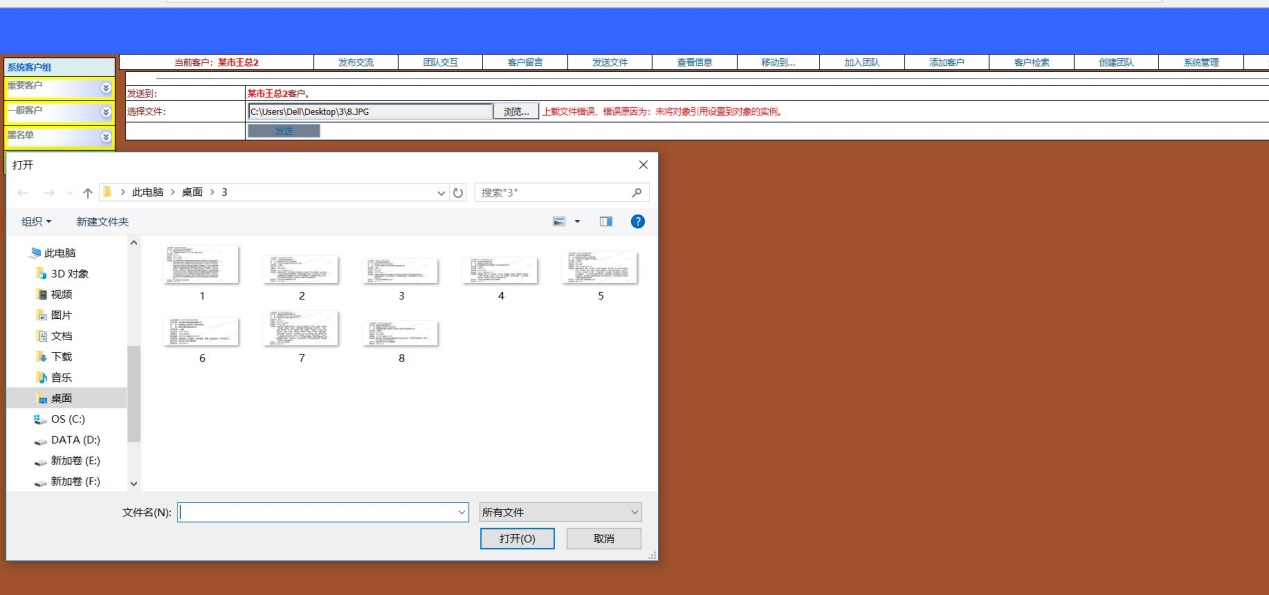The height and width of the screenshot is (595, 1269).
Task: Open the 加入团队 menu item
Action: 862,62
